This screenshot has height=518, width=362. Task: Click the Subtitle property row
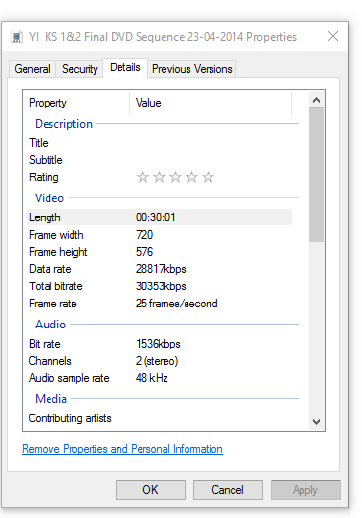tap(159, 160)
